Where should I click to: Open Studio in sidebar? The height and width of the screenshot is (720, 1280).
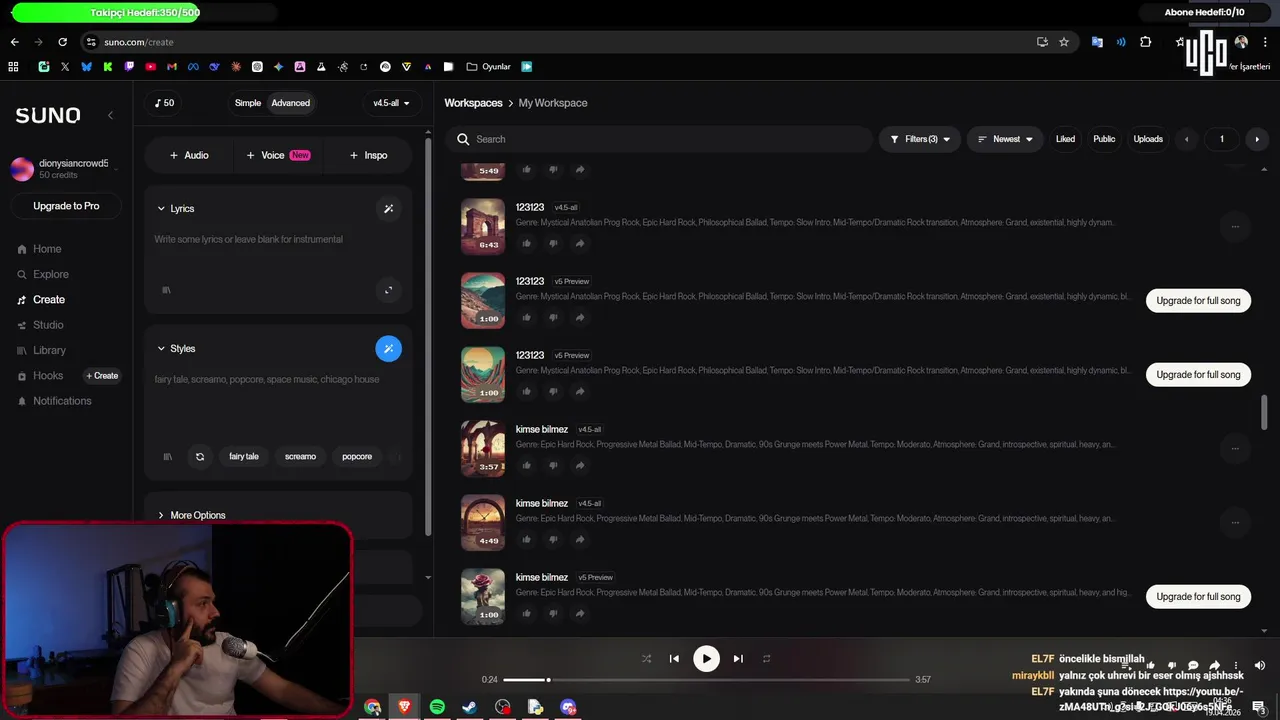tap(41, 325)
